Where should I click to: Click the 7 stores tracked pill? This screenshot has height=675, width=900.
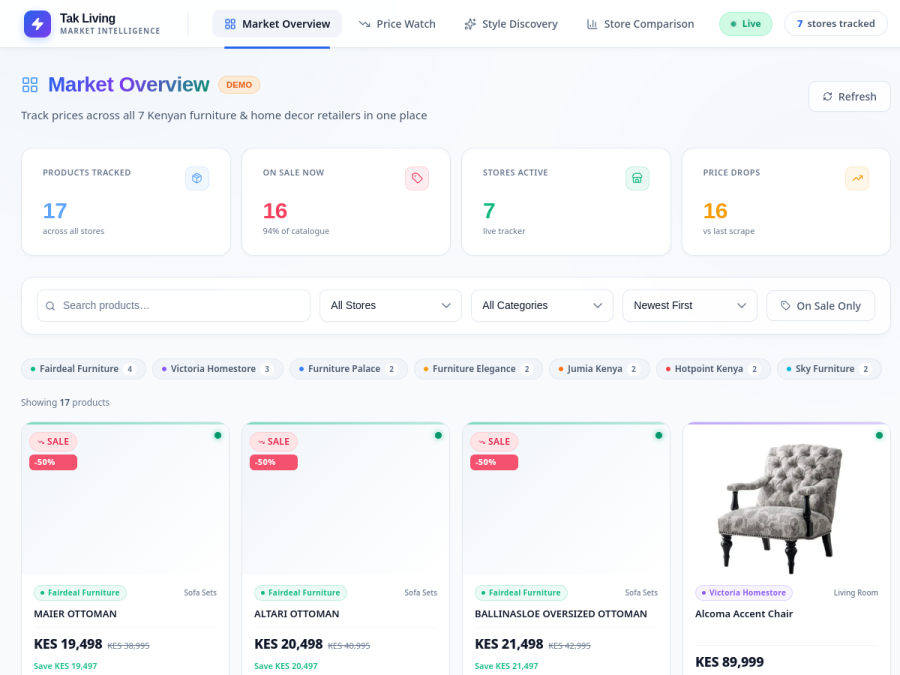point(836,24)
